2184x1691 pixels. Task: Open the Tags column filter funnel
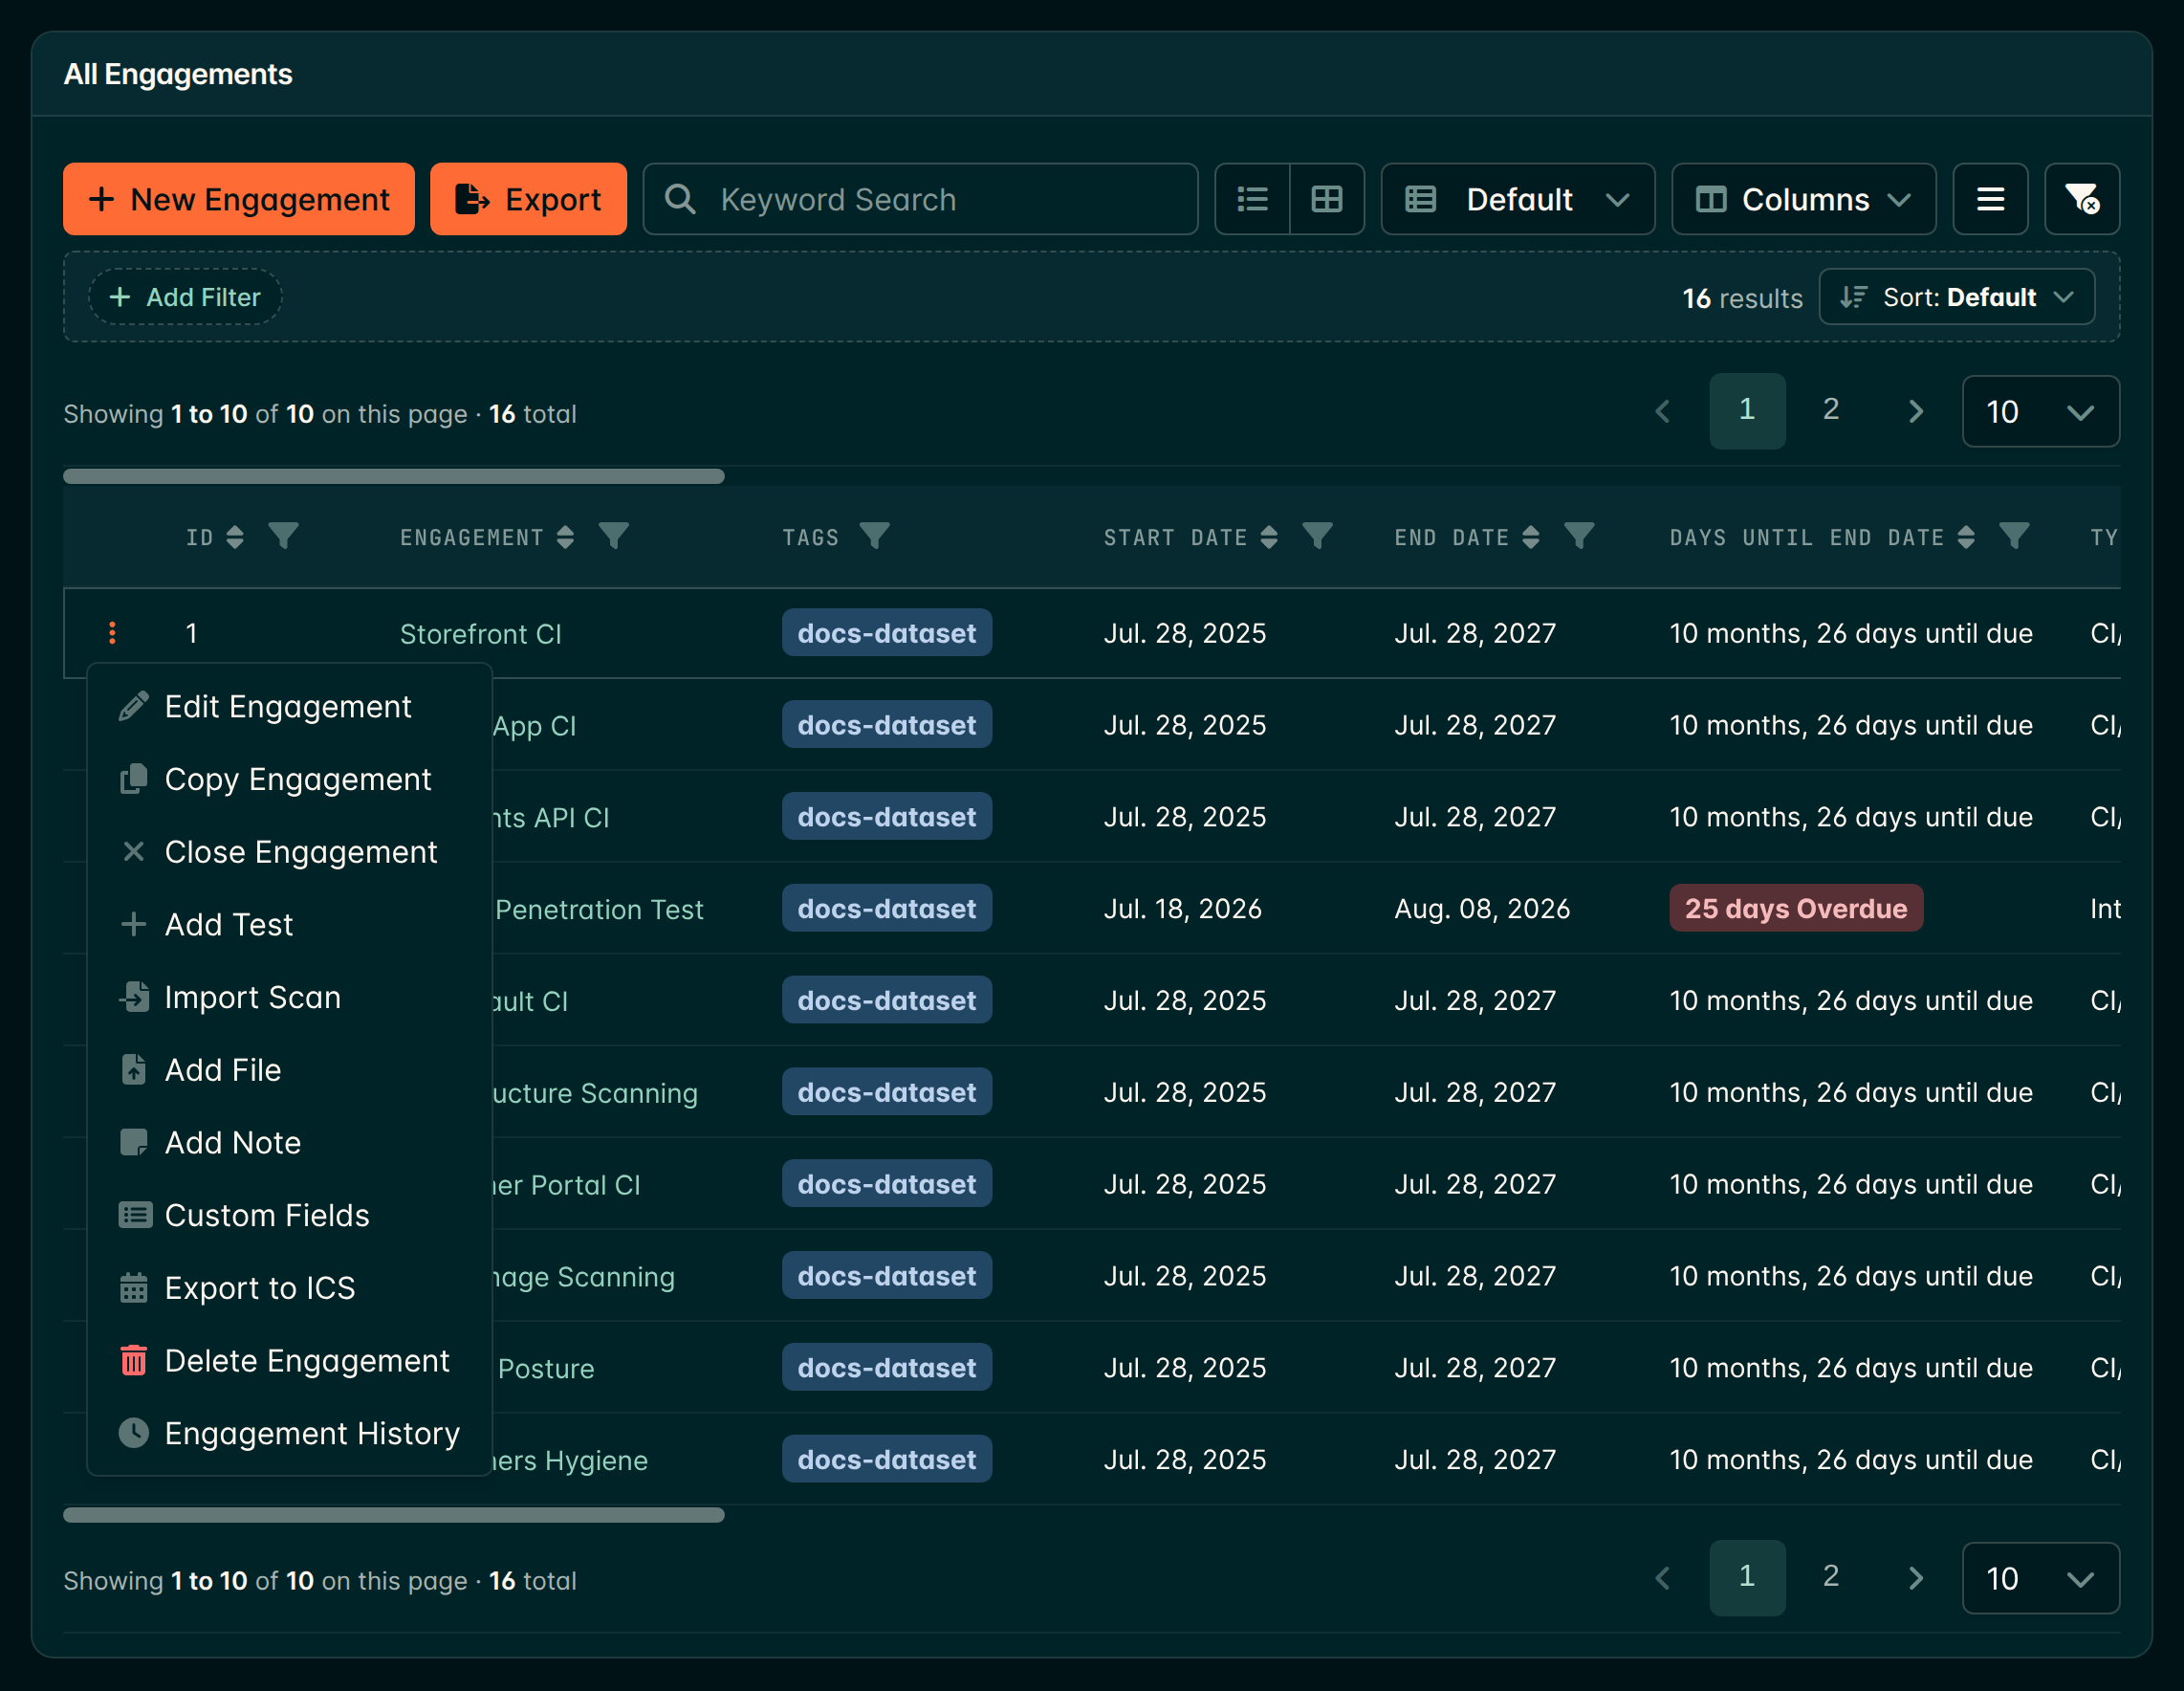[x=875, y=537]
